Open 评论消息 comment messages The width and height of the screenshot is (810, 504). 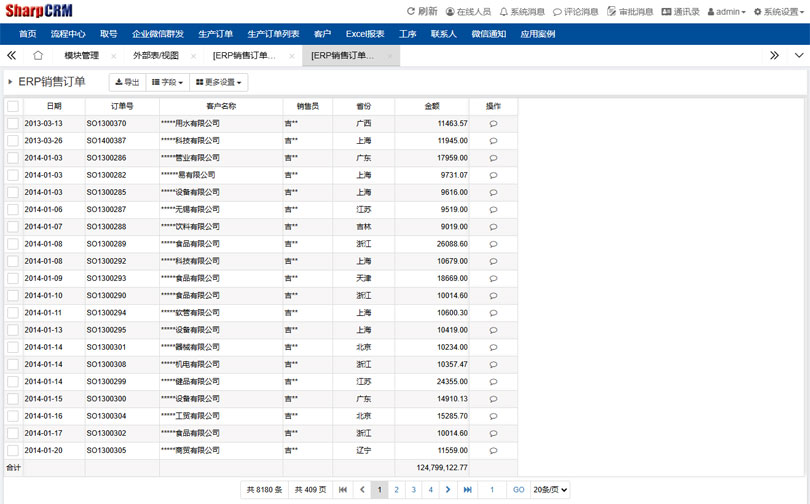click(x=575, y=11)
